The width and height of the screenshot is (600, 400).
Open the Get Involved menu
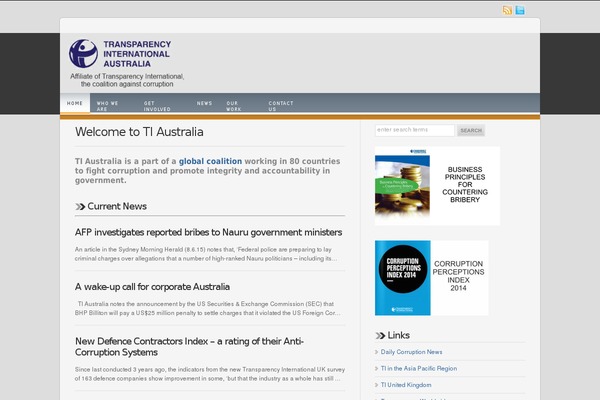click(157, 106)
